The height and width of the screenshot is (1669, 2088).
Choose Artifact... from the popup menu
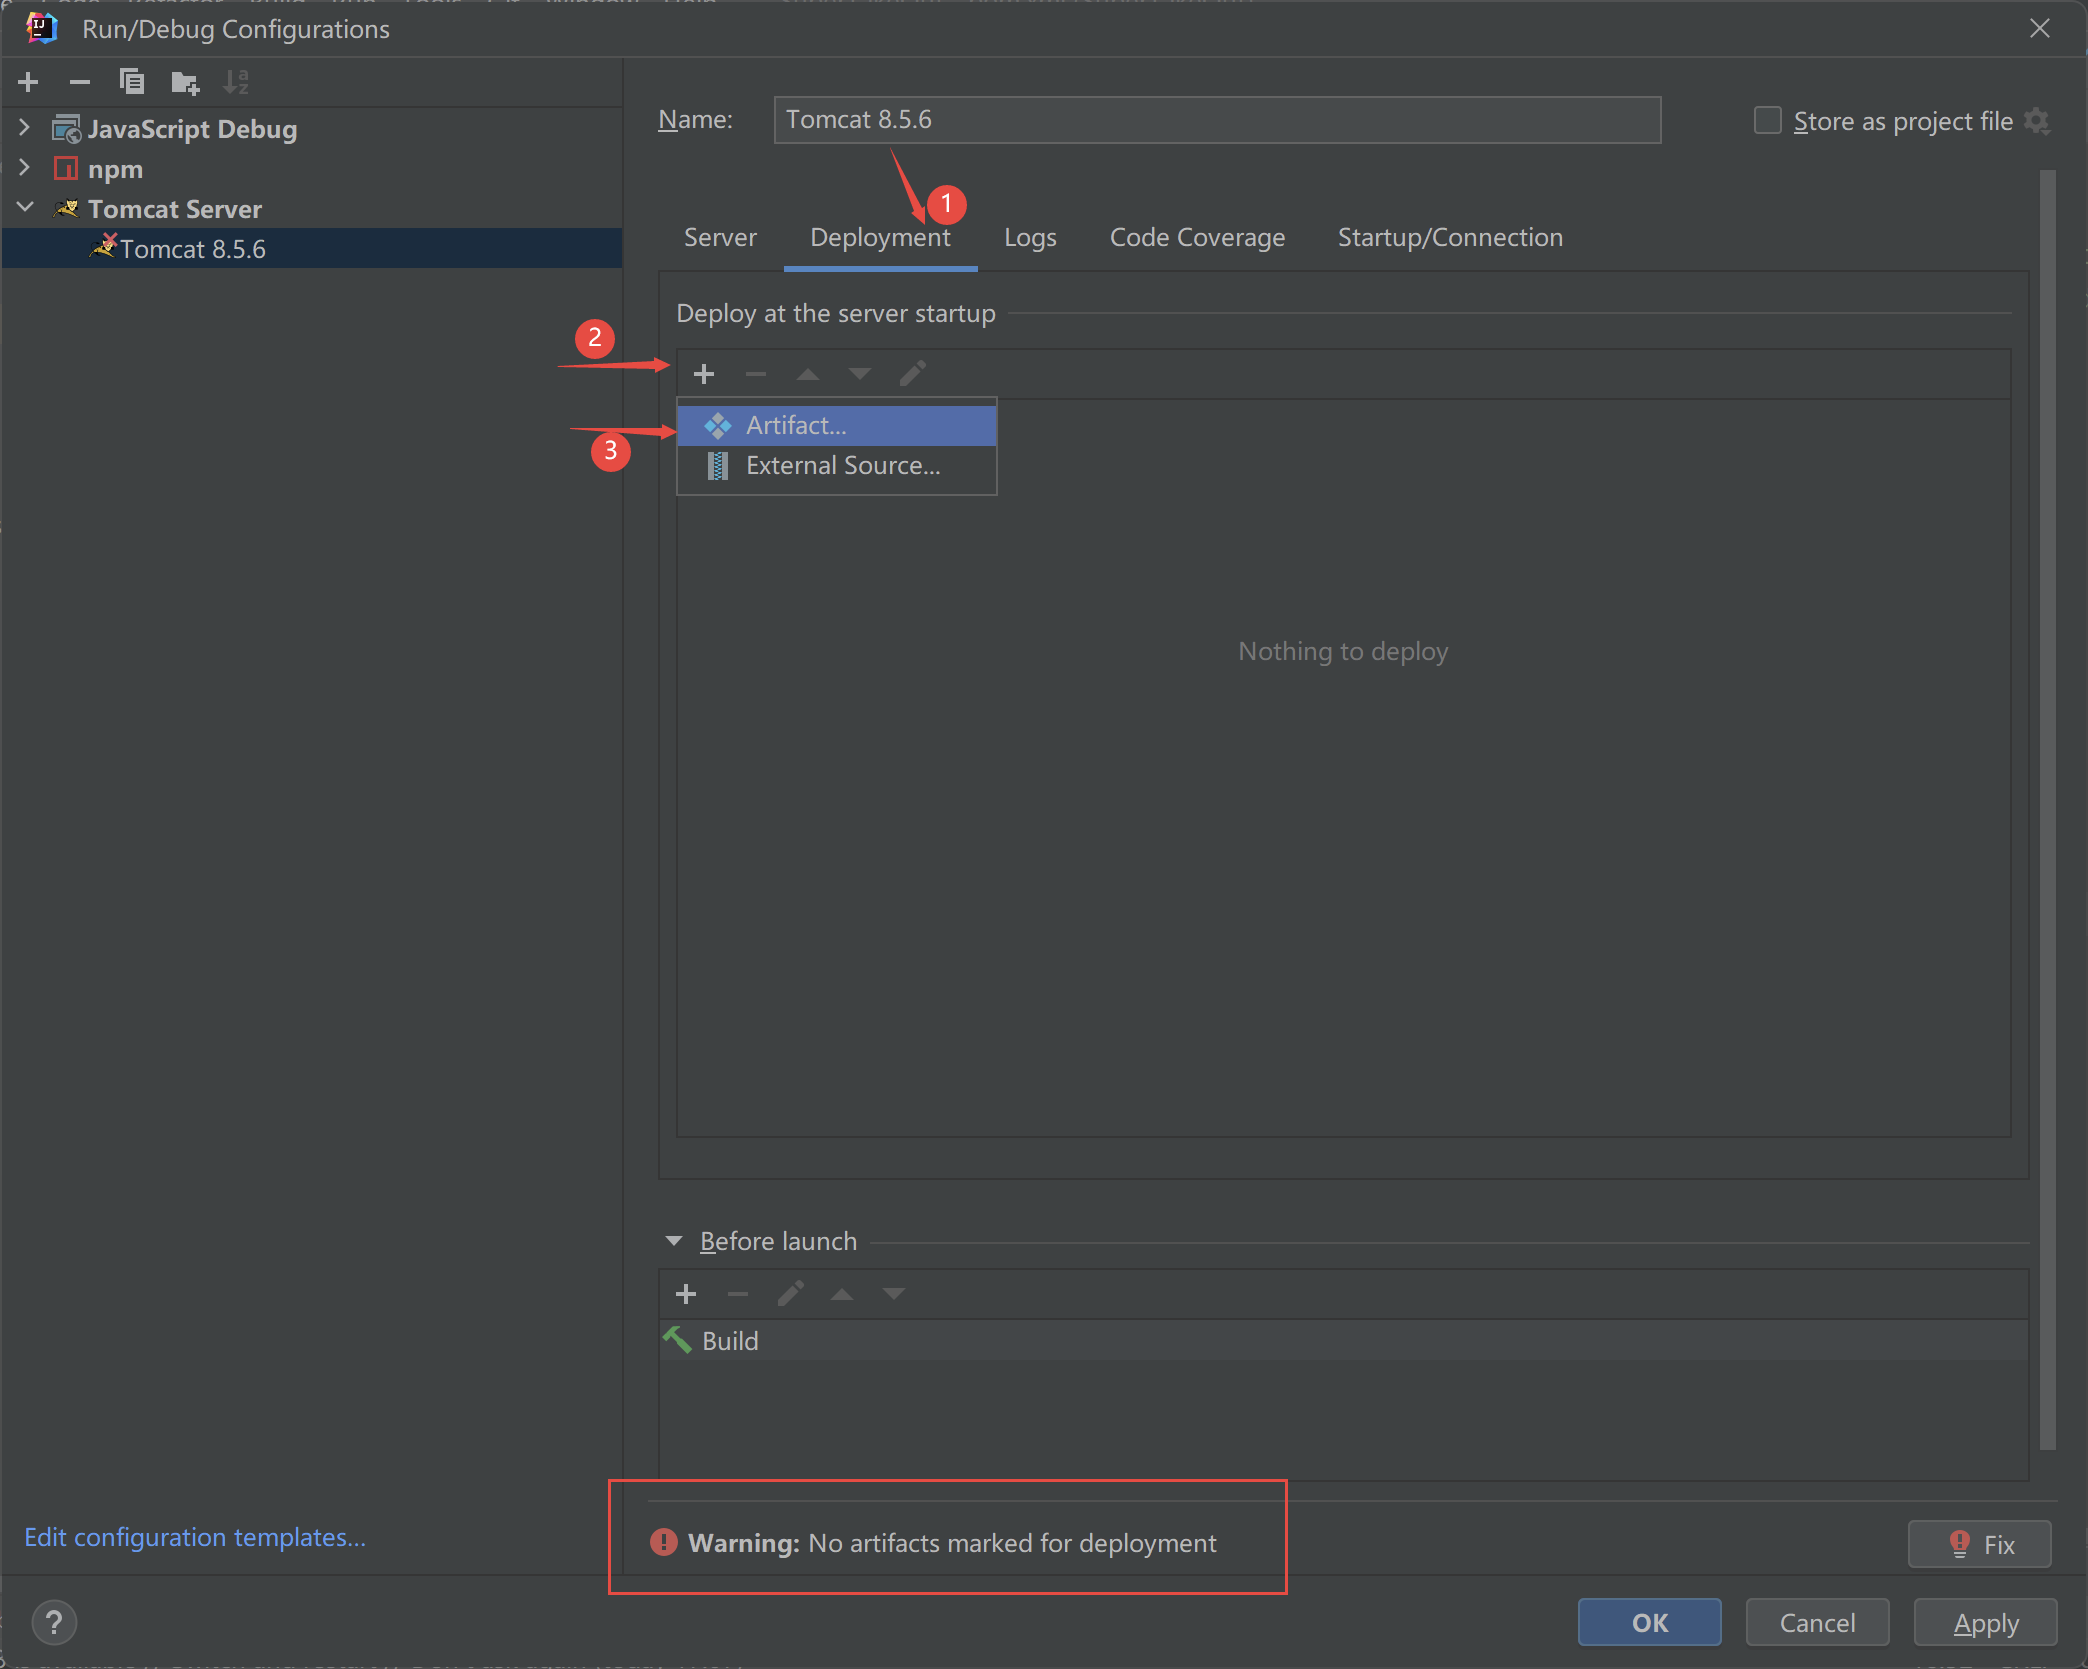796,425
